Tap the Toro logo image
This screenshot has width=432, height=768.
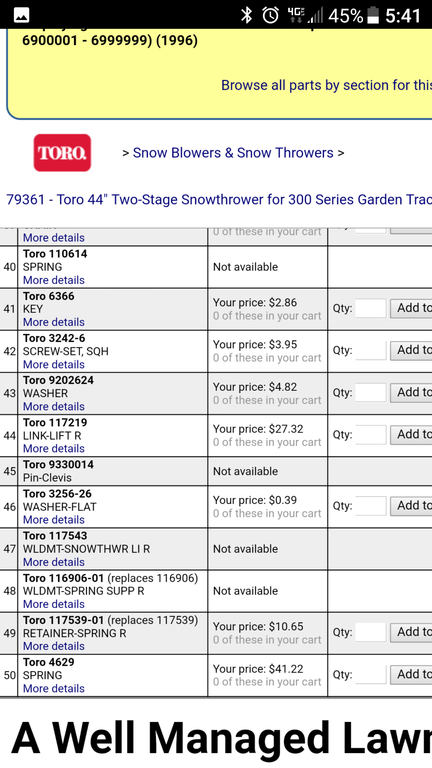click(62, 153)
